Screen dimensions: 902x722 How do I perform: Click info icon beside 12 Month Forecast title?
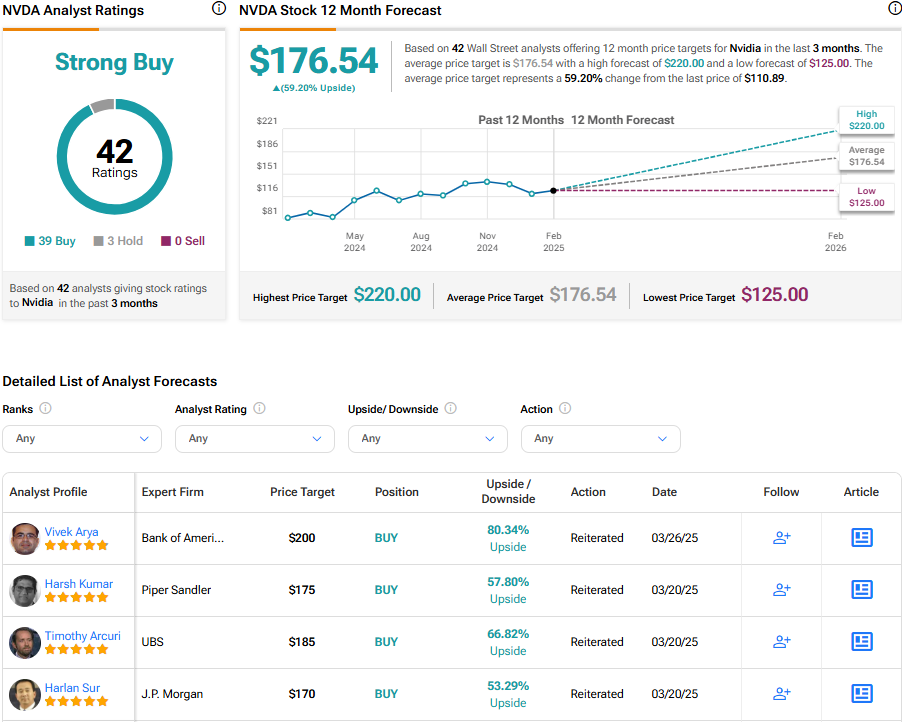coord(894,9)
